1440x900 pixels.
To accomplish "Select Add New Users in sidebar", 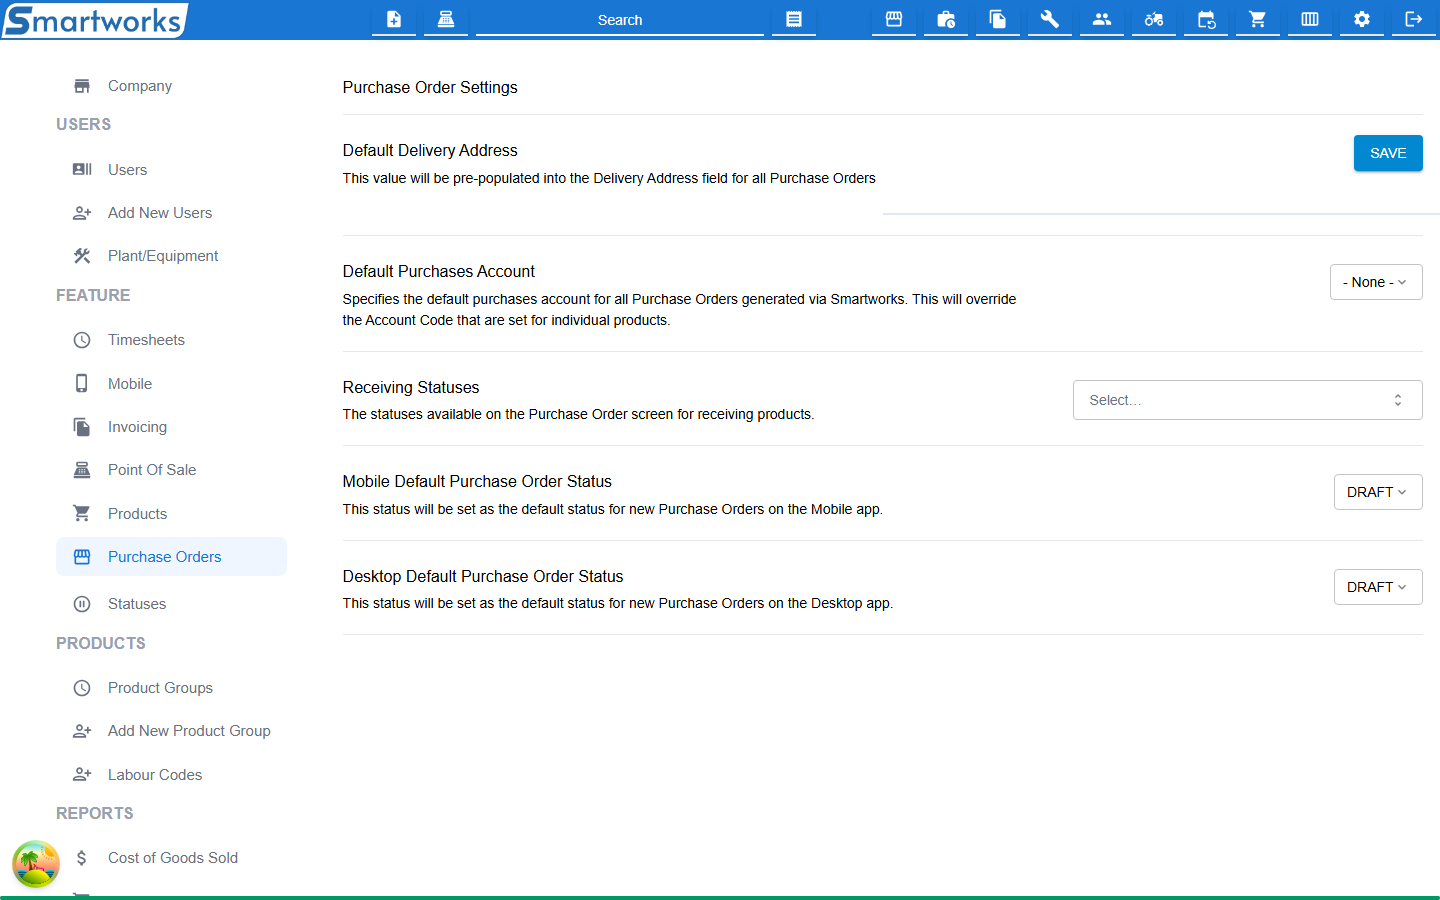I will point(171,213).
